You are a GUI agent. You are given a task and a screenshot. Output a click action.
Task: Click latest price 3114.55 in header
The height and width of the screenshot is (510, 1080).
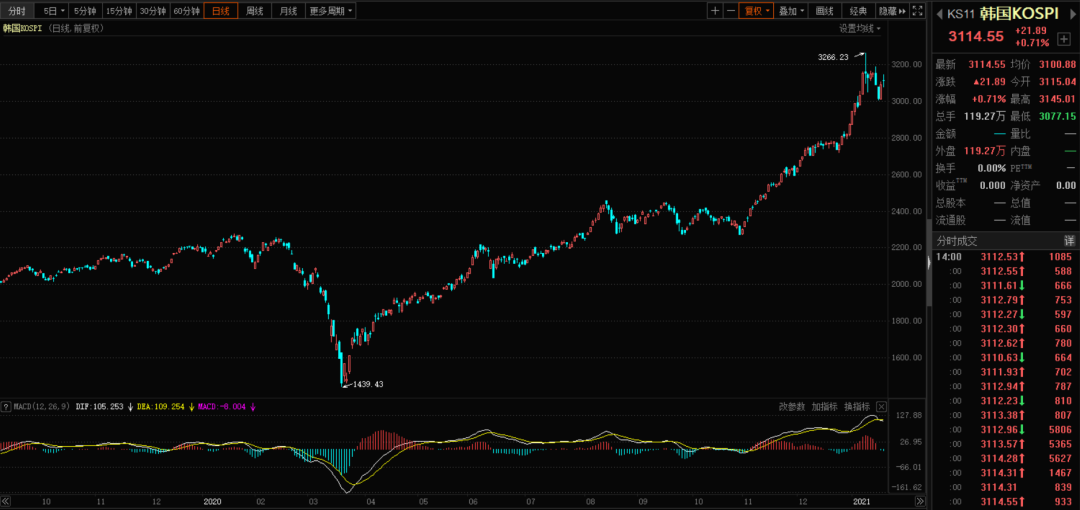click(x=976, y=37)
